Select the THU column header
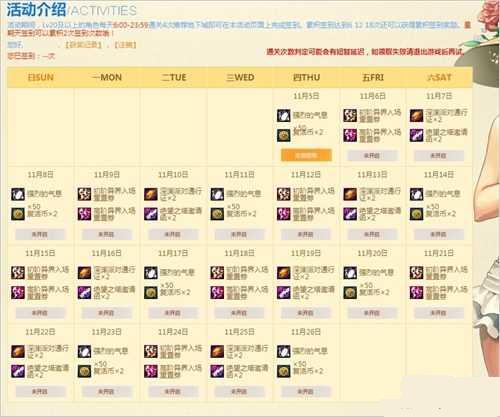This screenshot has width=500, height=417. click(x=306, y=78)
